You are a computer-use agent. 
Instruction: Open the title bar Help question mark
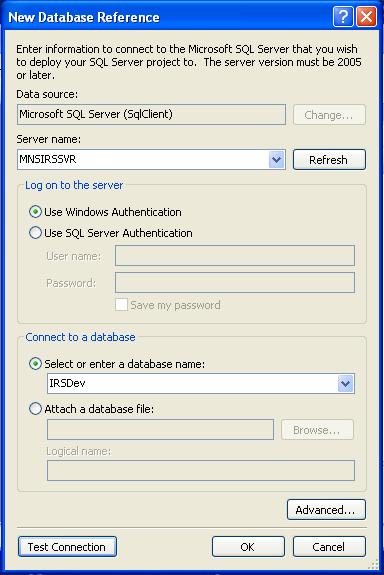coord(343,17)
